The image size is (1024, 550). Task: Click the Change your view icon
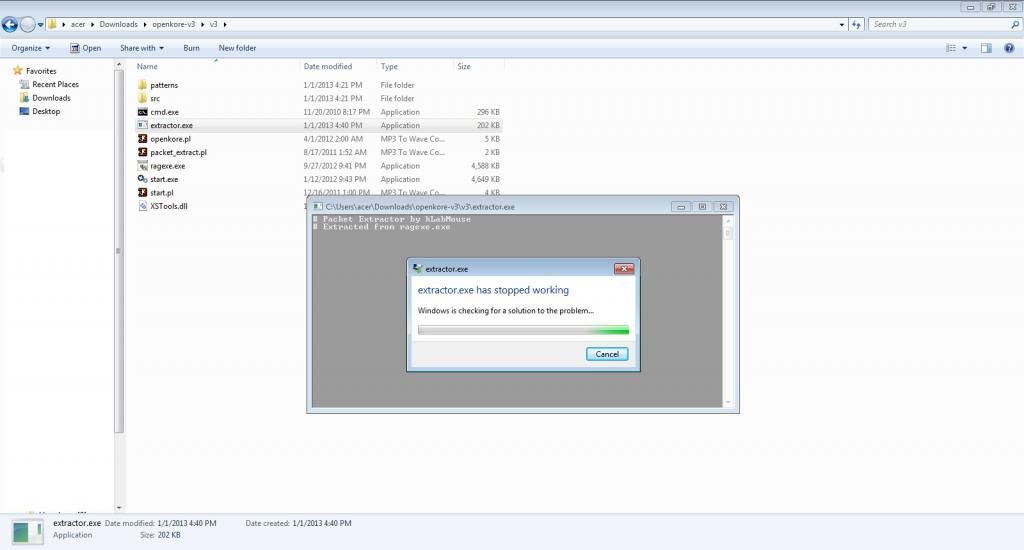pos(951,48)
